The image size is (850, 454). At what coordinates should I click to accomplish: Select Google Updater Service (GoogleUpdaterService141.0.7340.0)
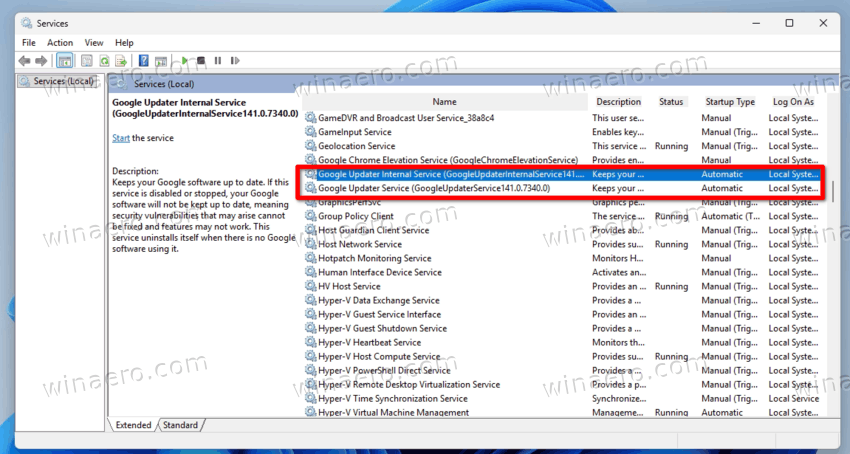click(x=434, y=188)
